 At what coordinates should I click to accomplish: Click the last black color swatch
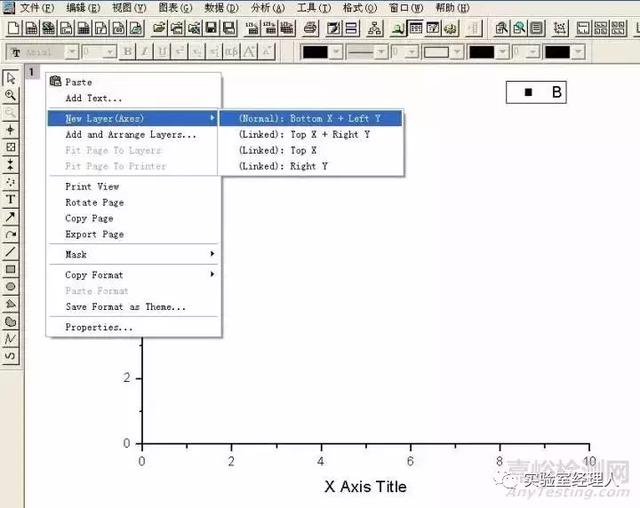(557, 52)
